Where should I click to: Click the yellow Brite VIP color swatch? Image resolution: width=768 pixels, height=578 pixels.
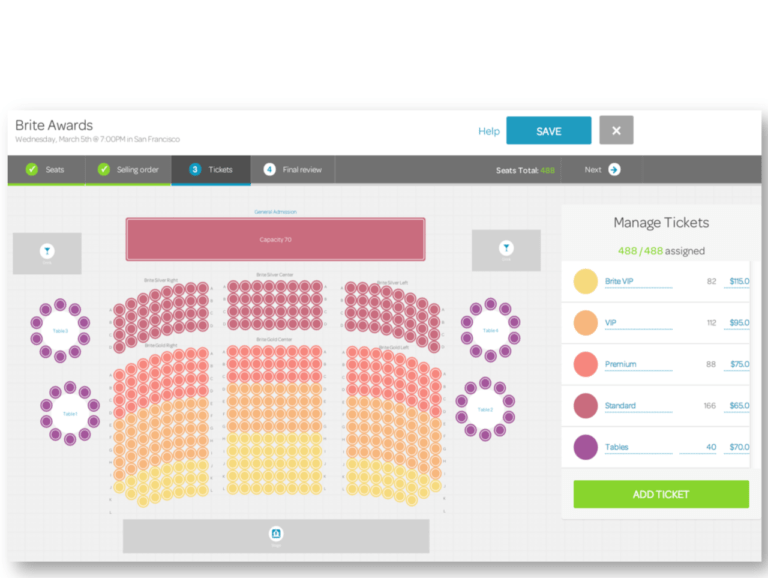click(585, 281)
